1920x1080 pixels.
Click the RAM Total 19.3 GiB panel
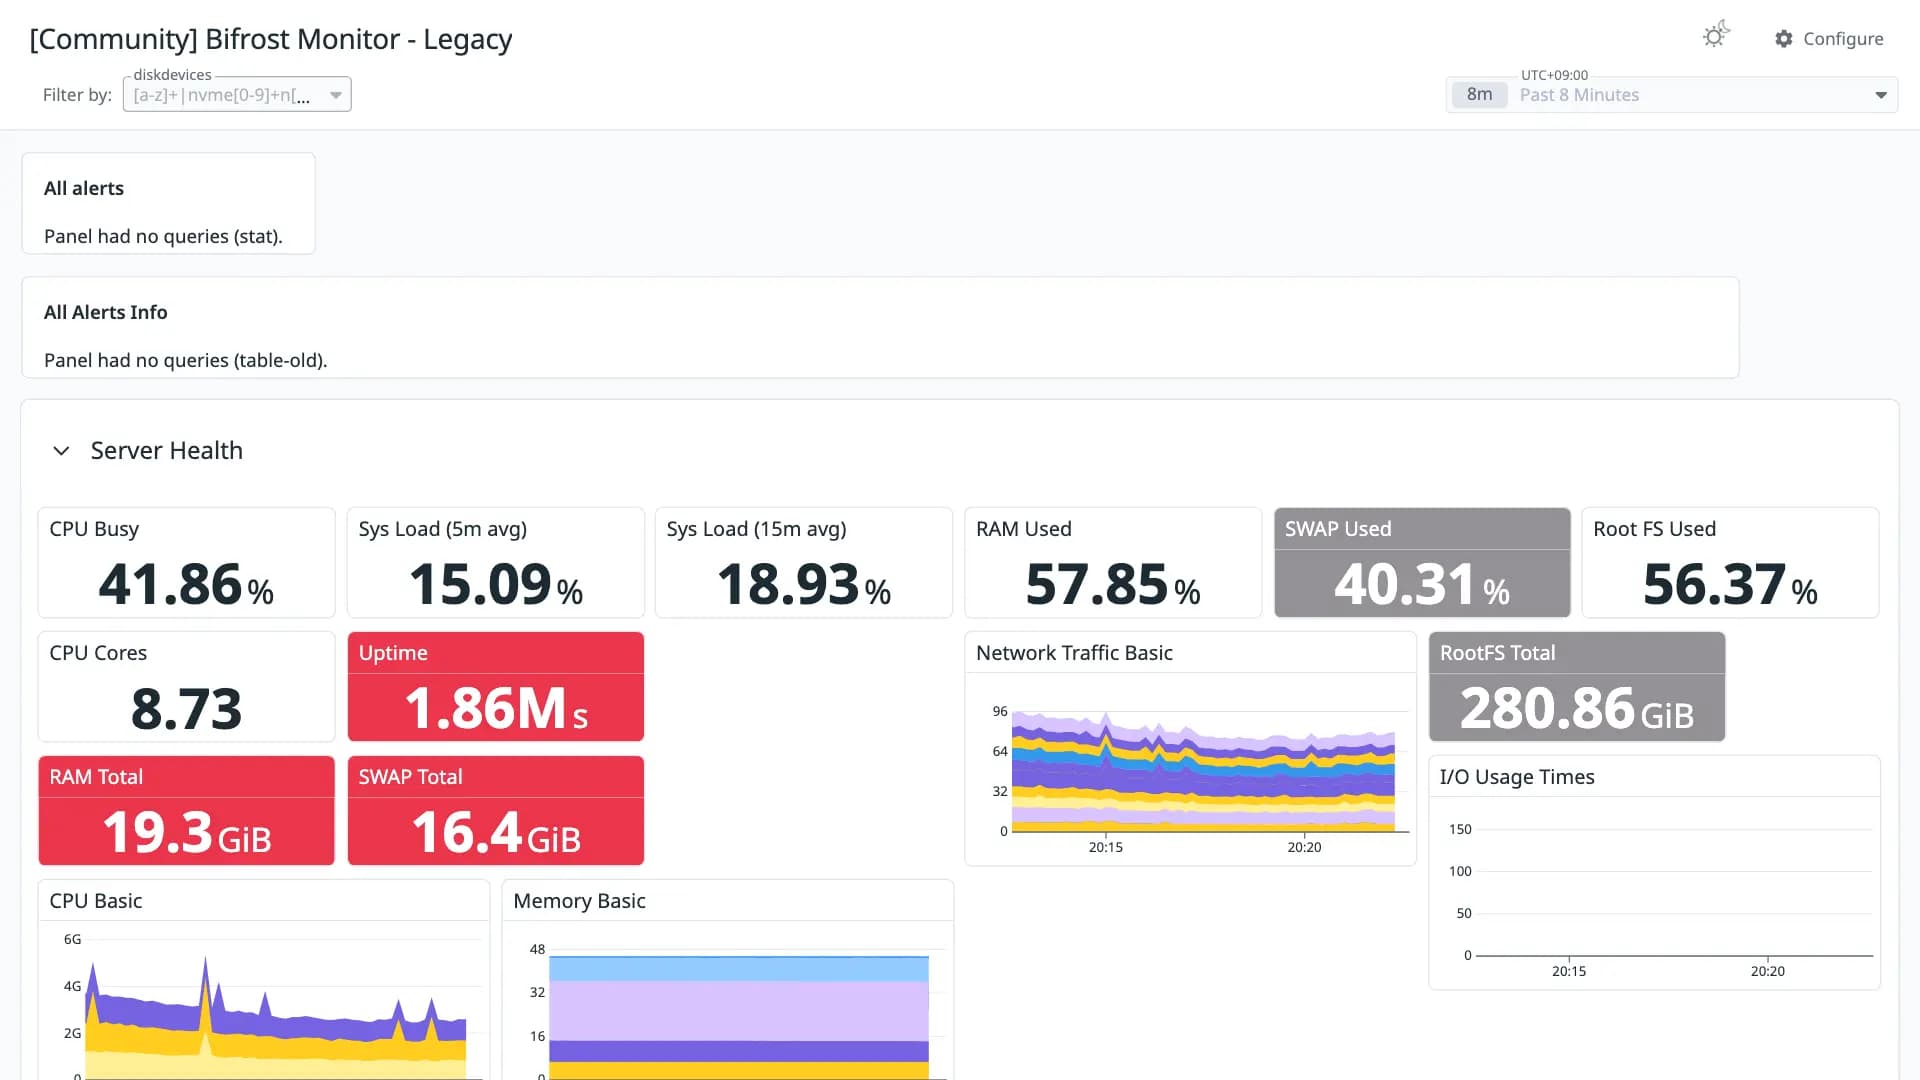[x=186, y=811]
